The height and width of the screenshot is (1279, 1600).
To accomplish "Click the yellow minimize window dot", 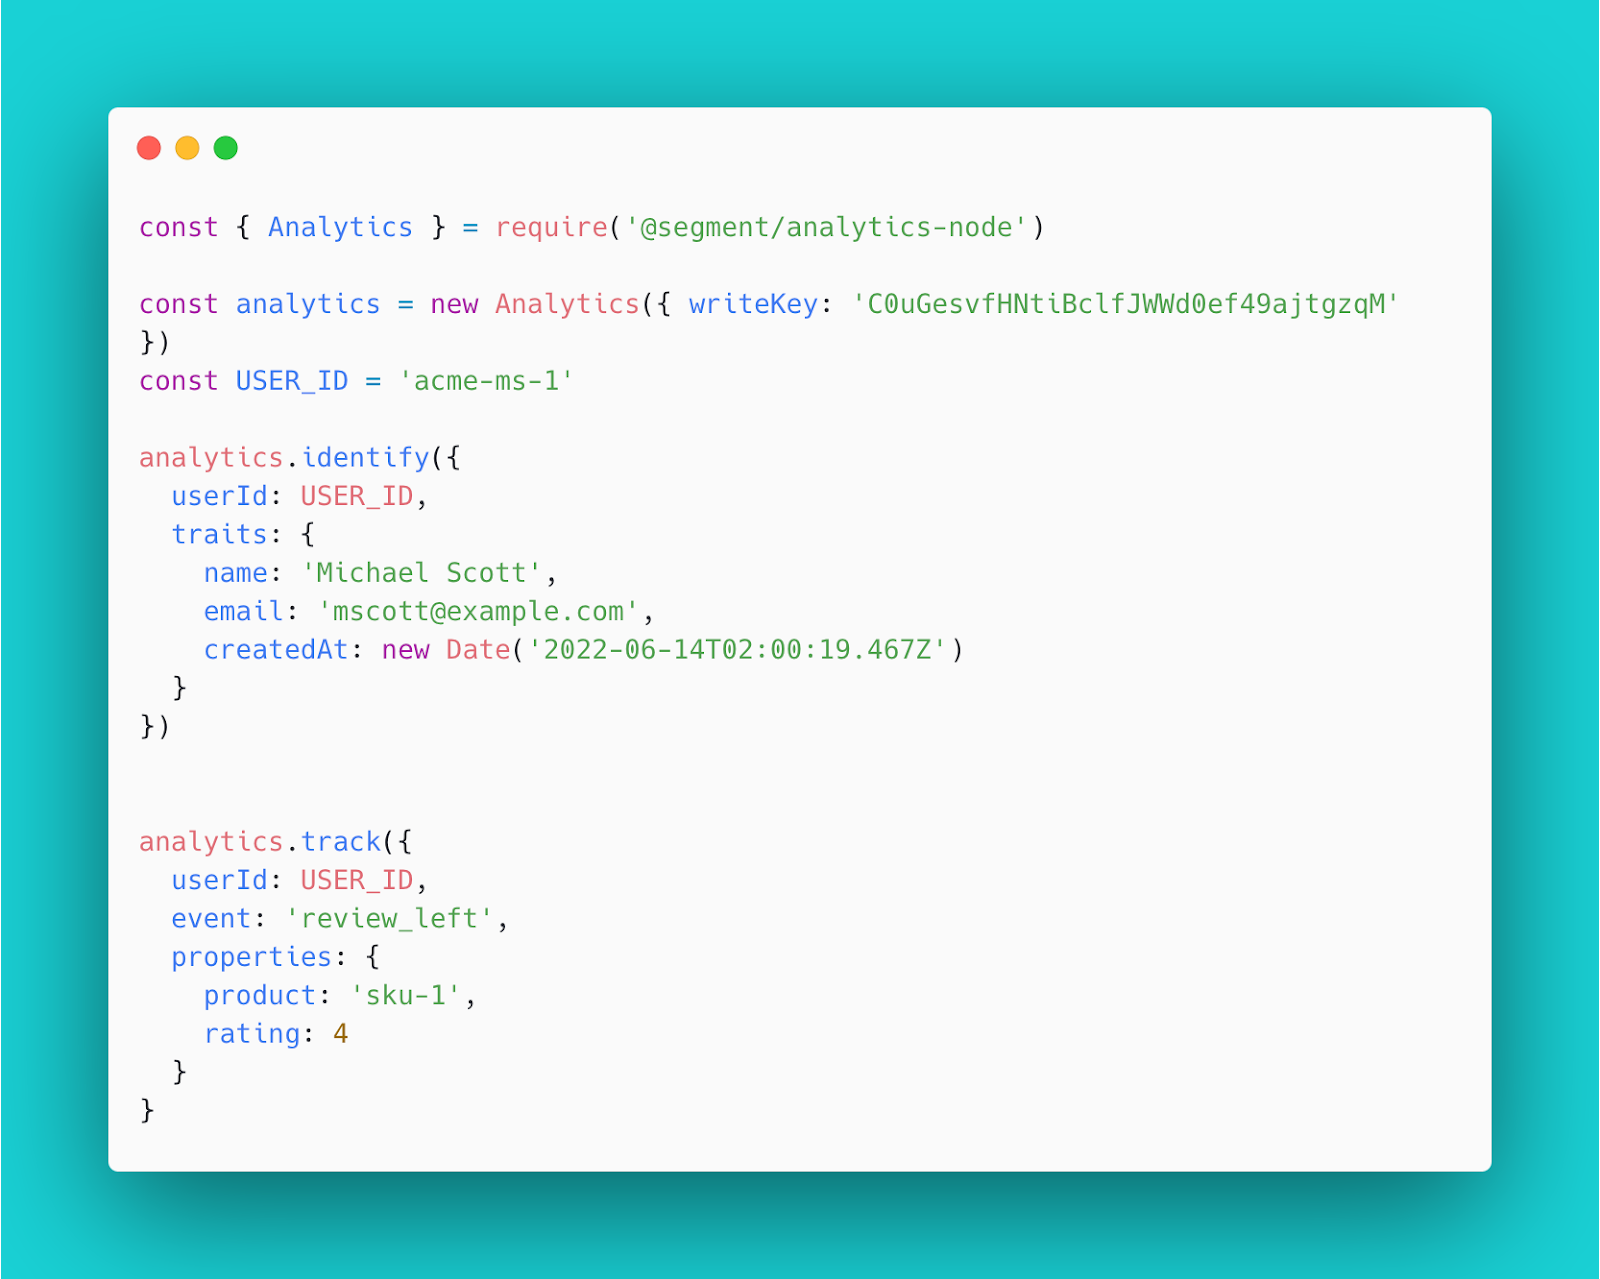I will click(187, 148).
